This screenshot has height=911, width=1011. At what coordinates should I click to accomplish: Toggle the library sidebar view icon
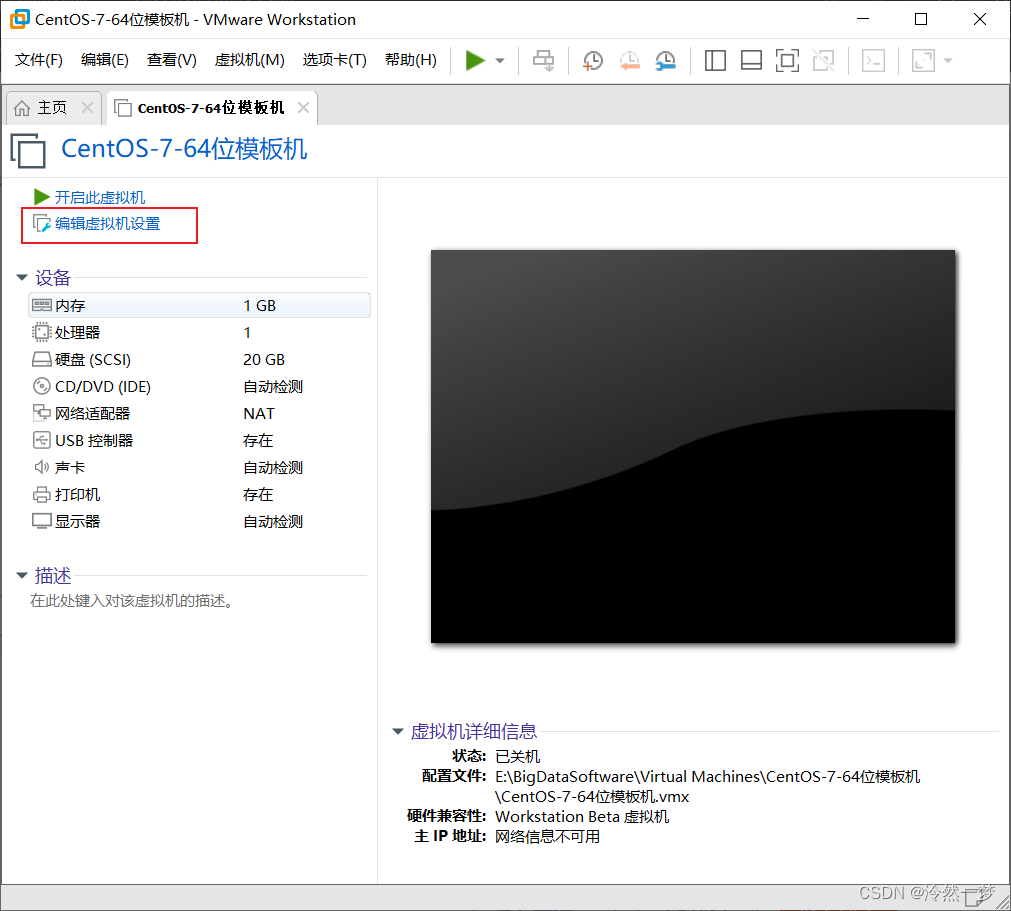tap(715, 61)
